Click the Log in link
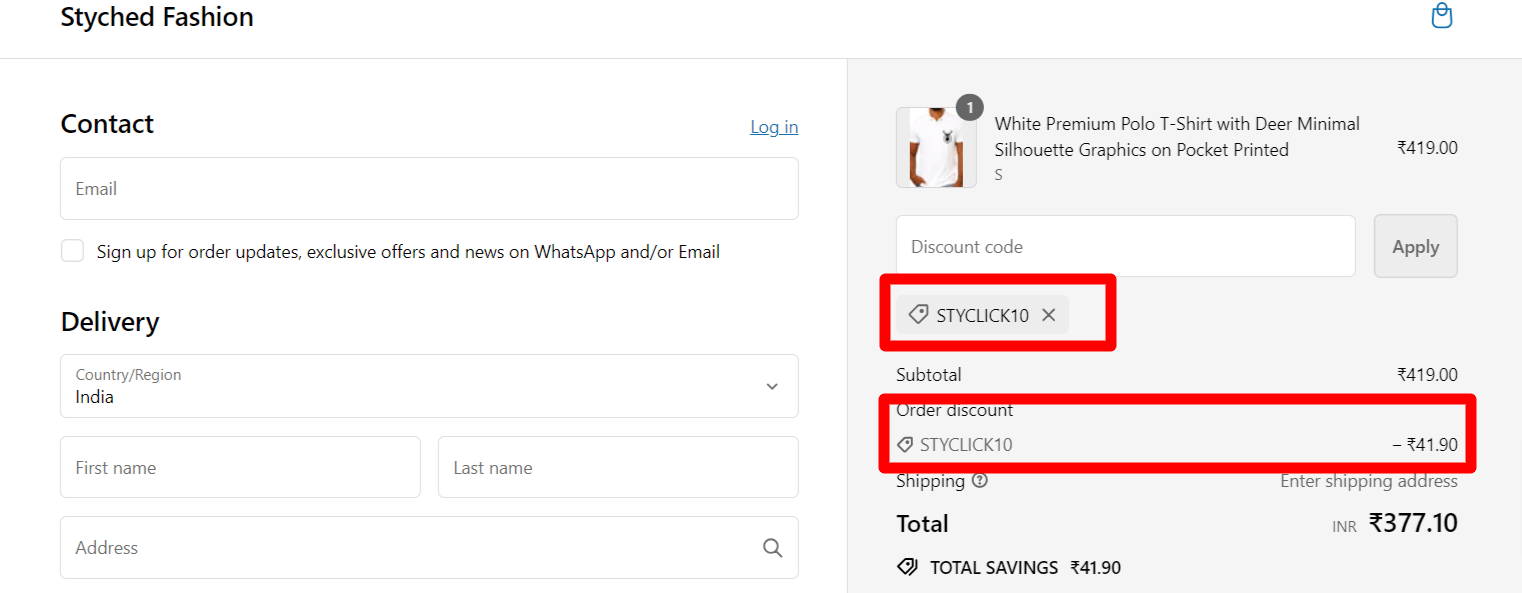This screenshot has width=1522, height=593. point(774,127)
